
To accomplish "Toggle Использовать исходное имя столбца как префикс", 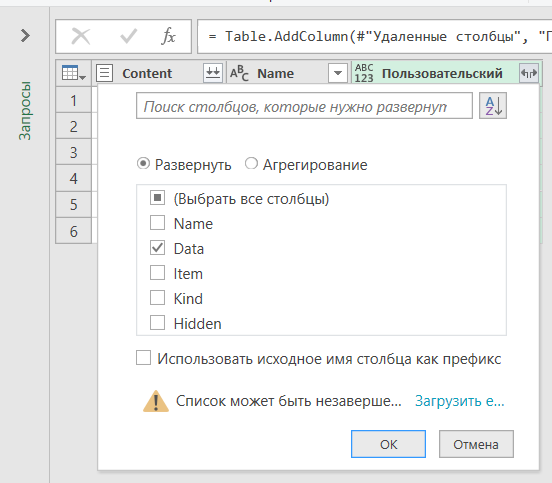I will pyautogui.click(x=144, y=358).
